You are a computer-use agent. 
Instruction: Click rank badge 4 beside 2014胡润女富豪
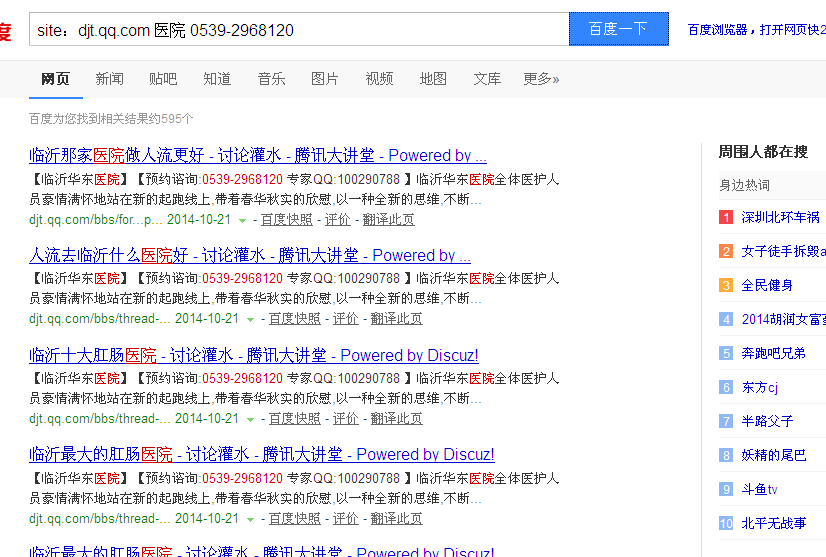click(726, 319)
